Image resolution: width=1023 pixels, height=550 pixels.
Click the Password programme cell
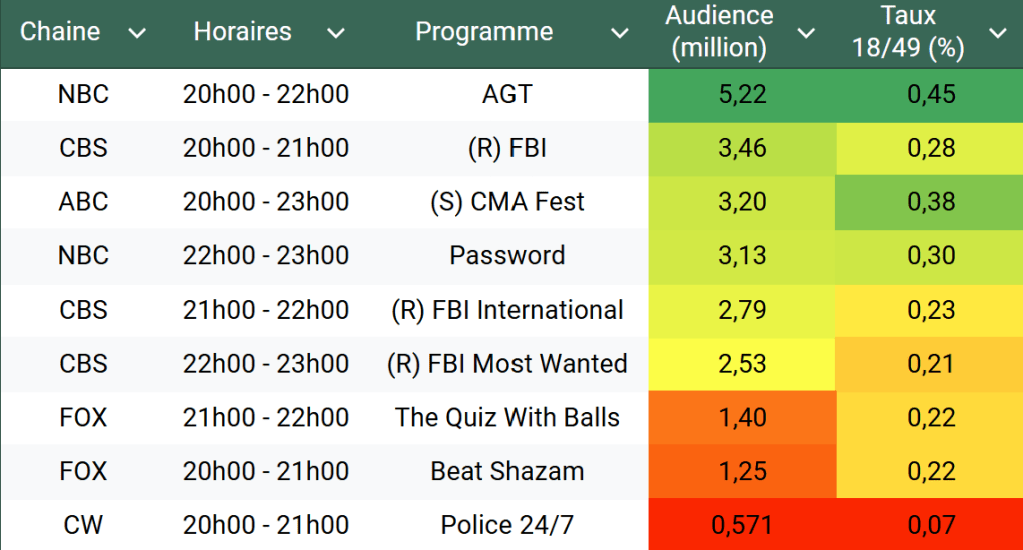click(507, 256)
